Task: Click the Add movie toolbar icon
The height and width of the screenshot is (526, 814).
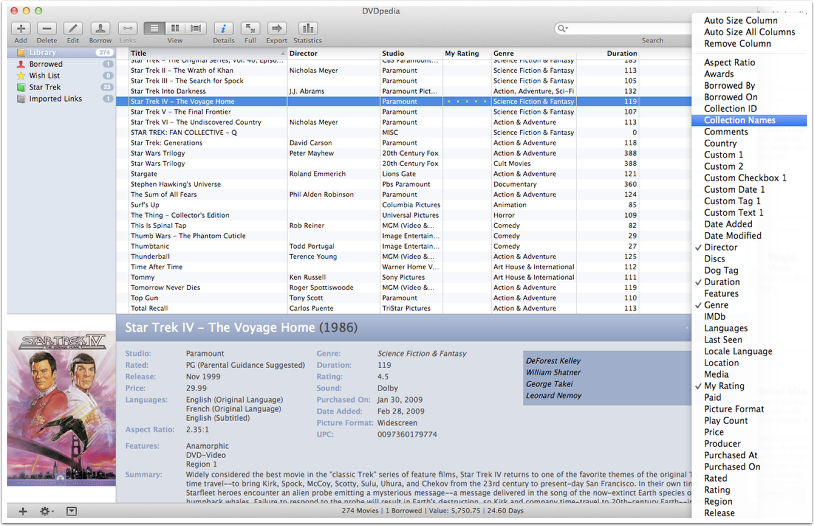Action: 21,28
